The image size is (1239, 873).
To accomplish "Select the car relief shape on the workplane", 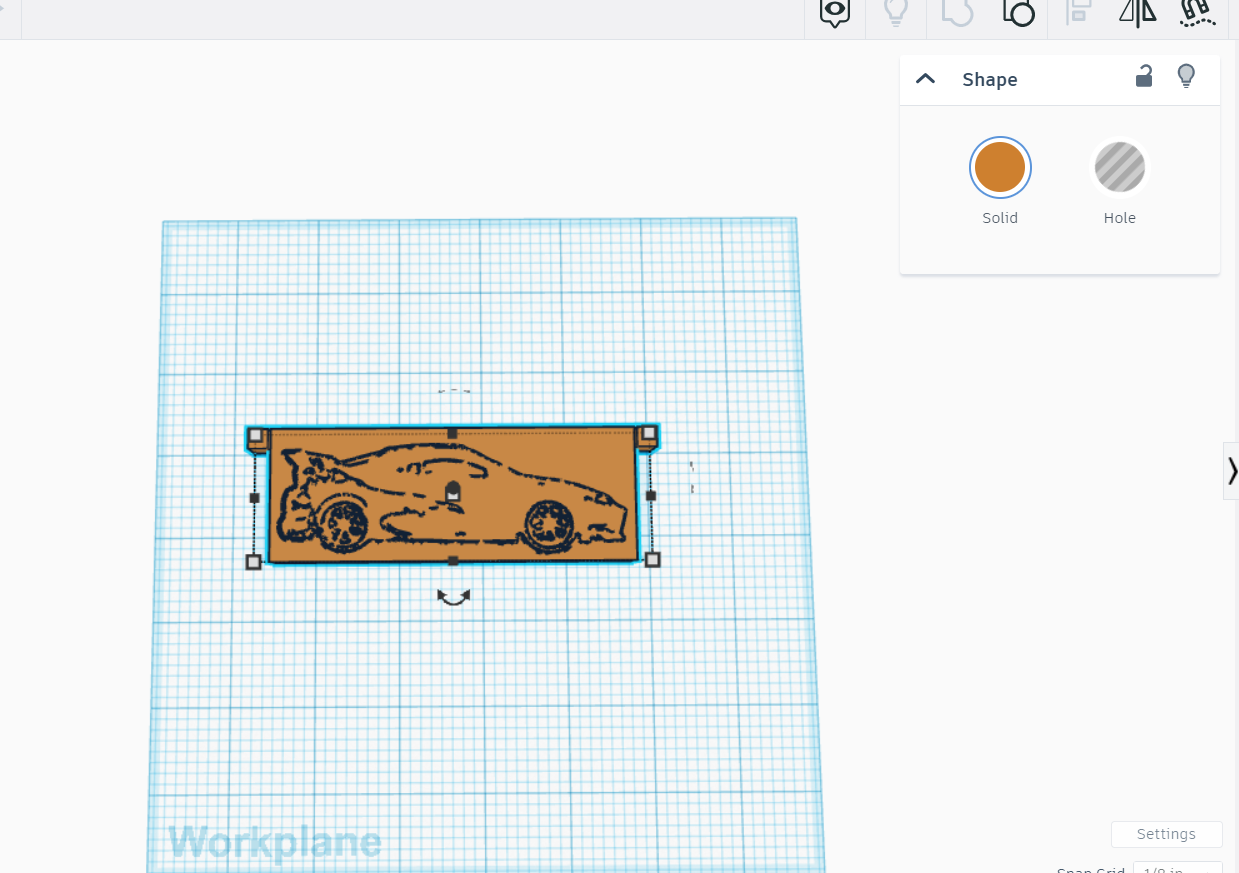I will (x=452, y=495).
